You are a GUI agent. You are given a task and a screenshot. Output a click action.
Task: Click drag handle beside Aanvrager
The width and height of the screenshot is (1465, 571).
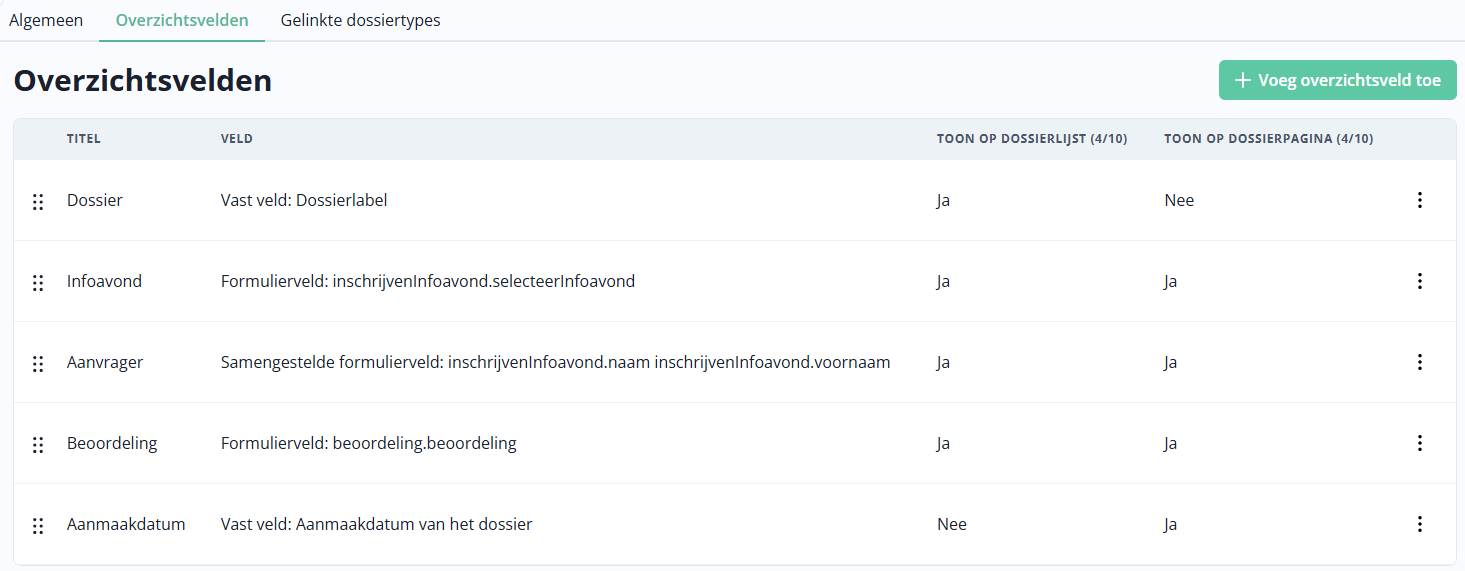click(x=38, y=364)
